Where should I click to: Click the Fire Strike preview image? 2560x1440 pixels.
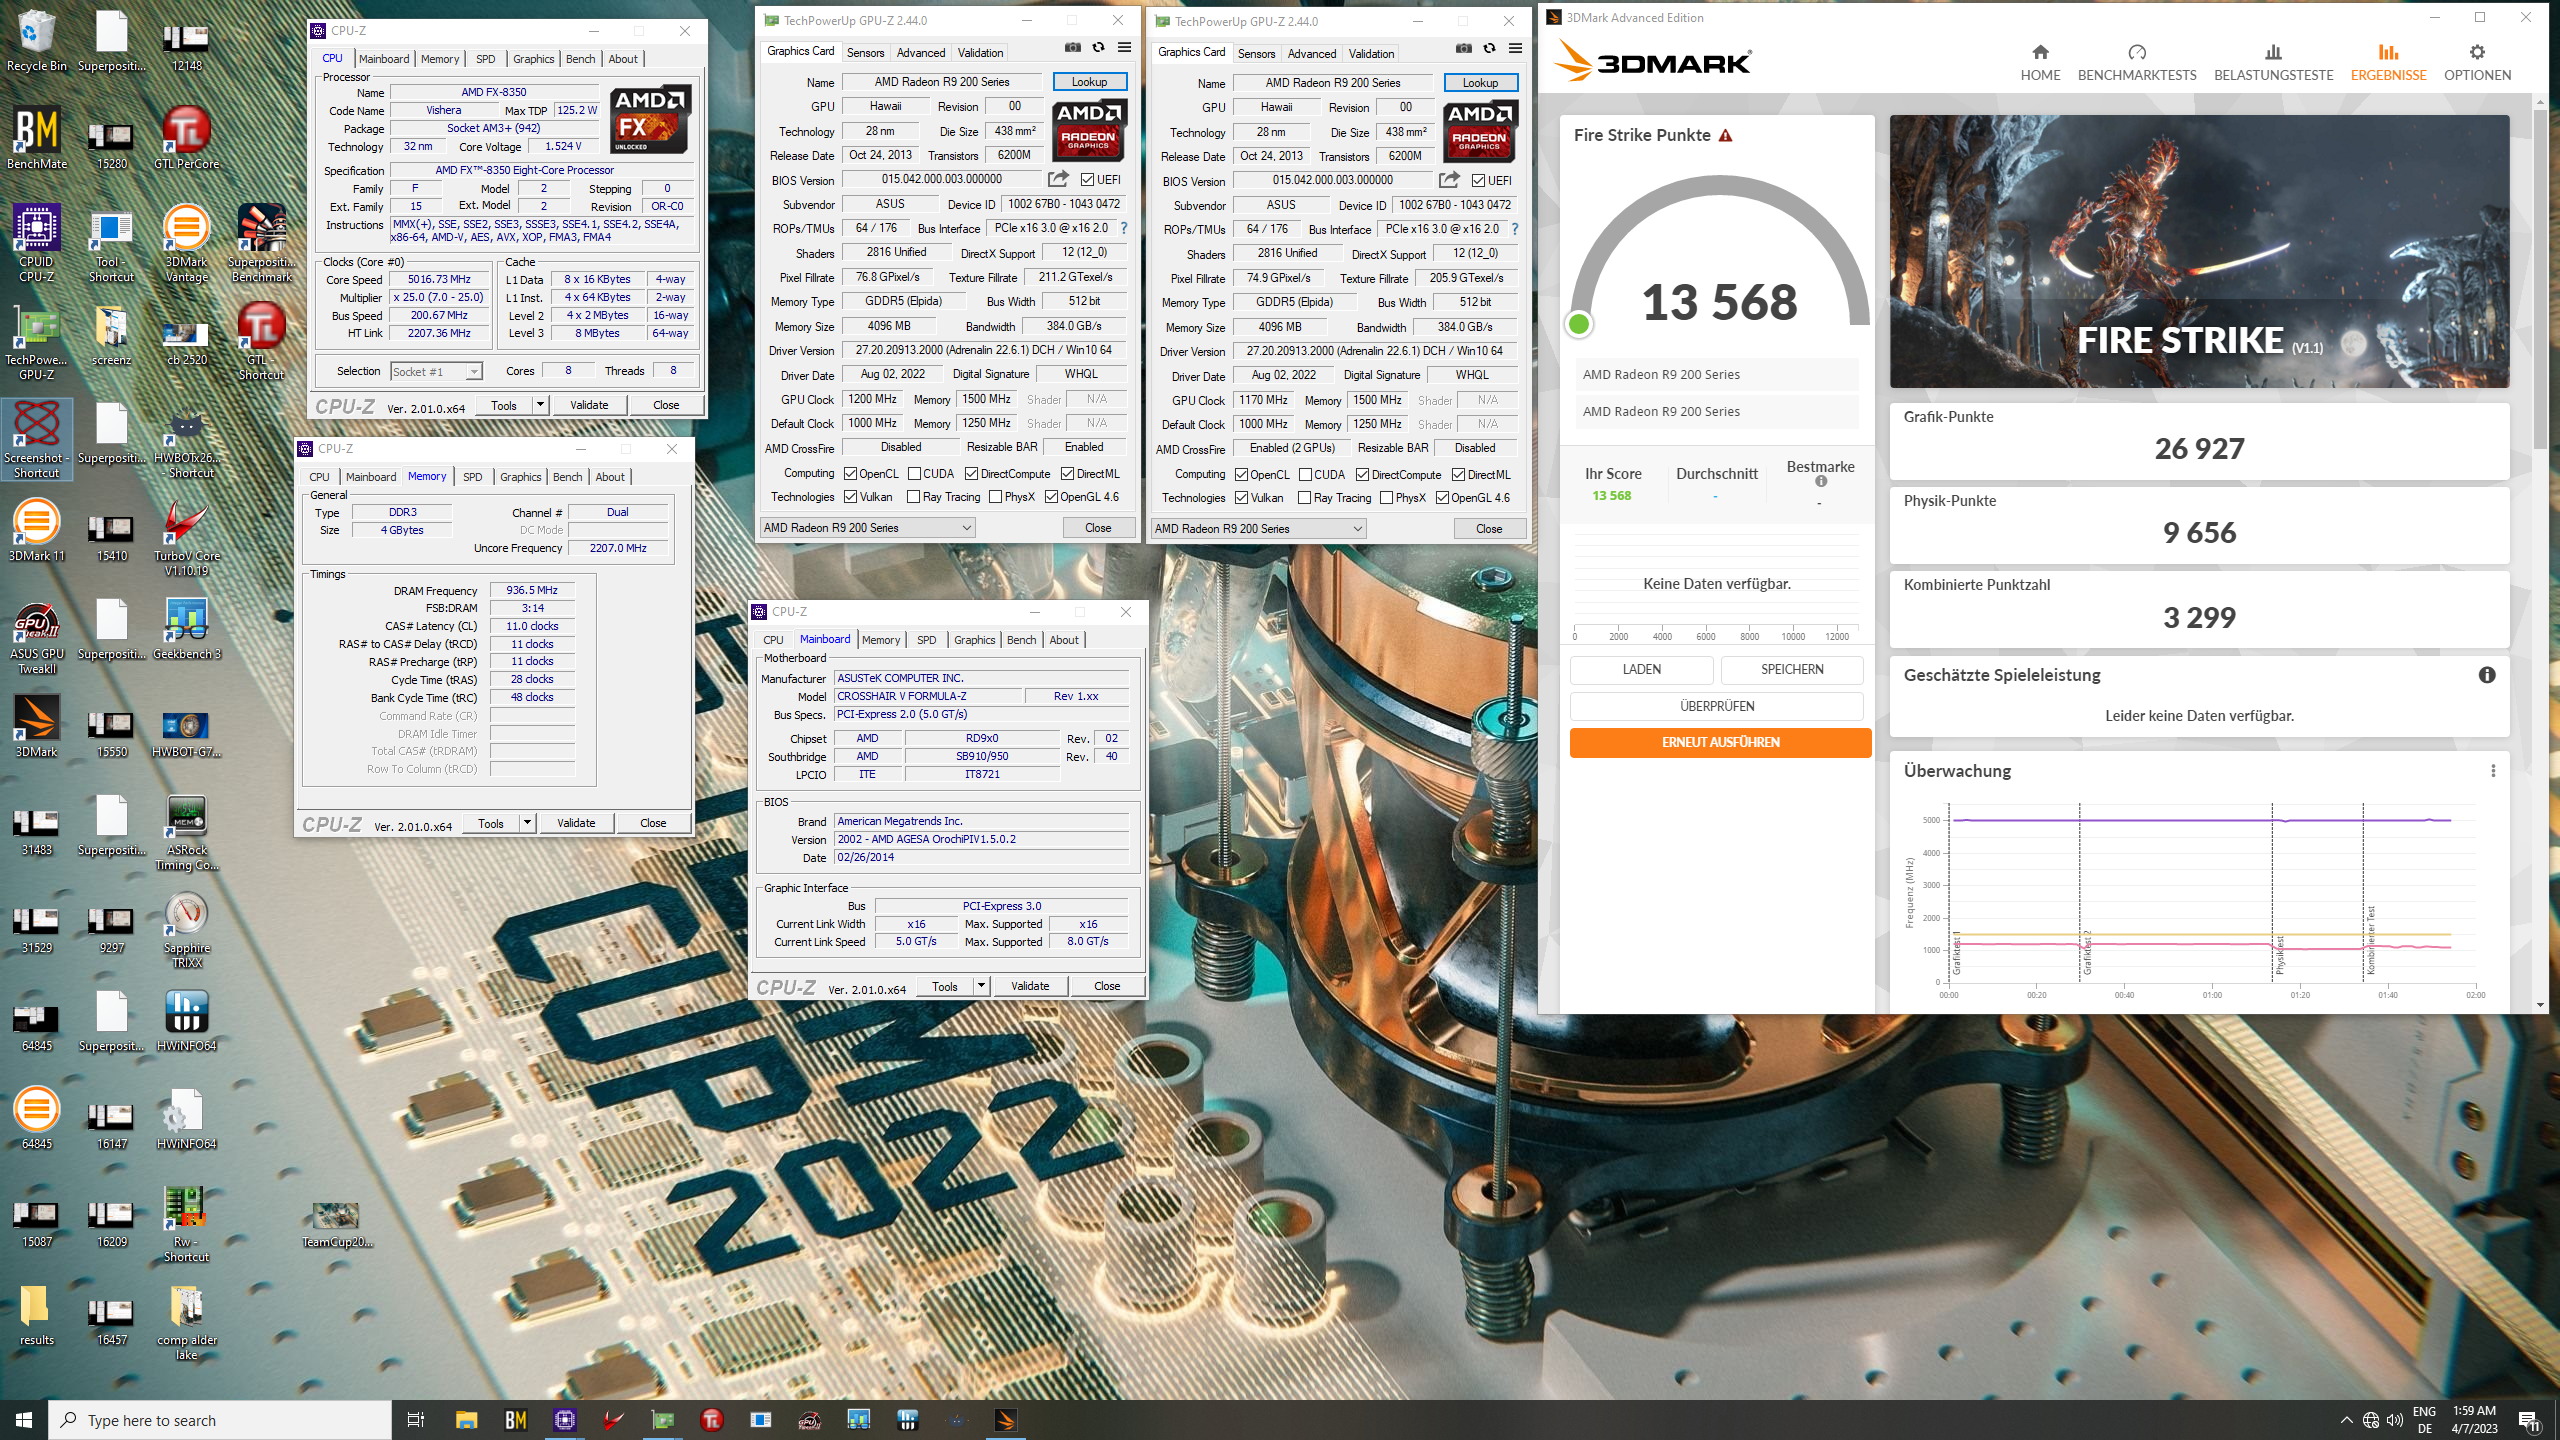2199,251
